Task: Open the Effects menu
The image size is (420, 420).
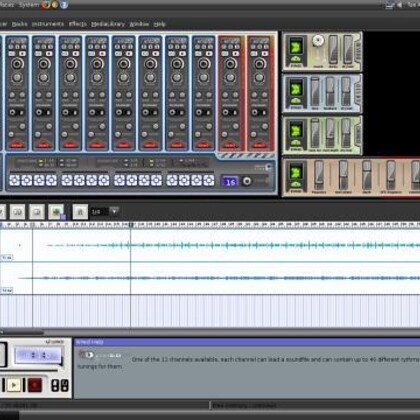Action: coord(78,24)
